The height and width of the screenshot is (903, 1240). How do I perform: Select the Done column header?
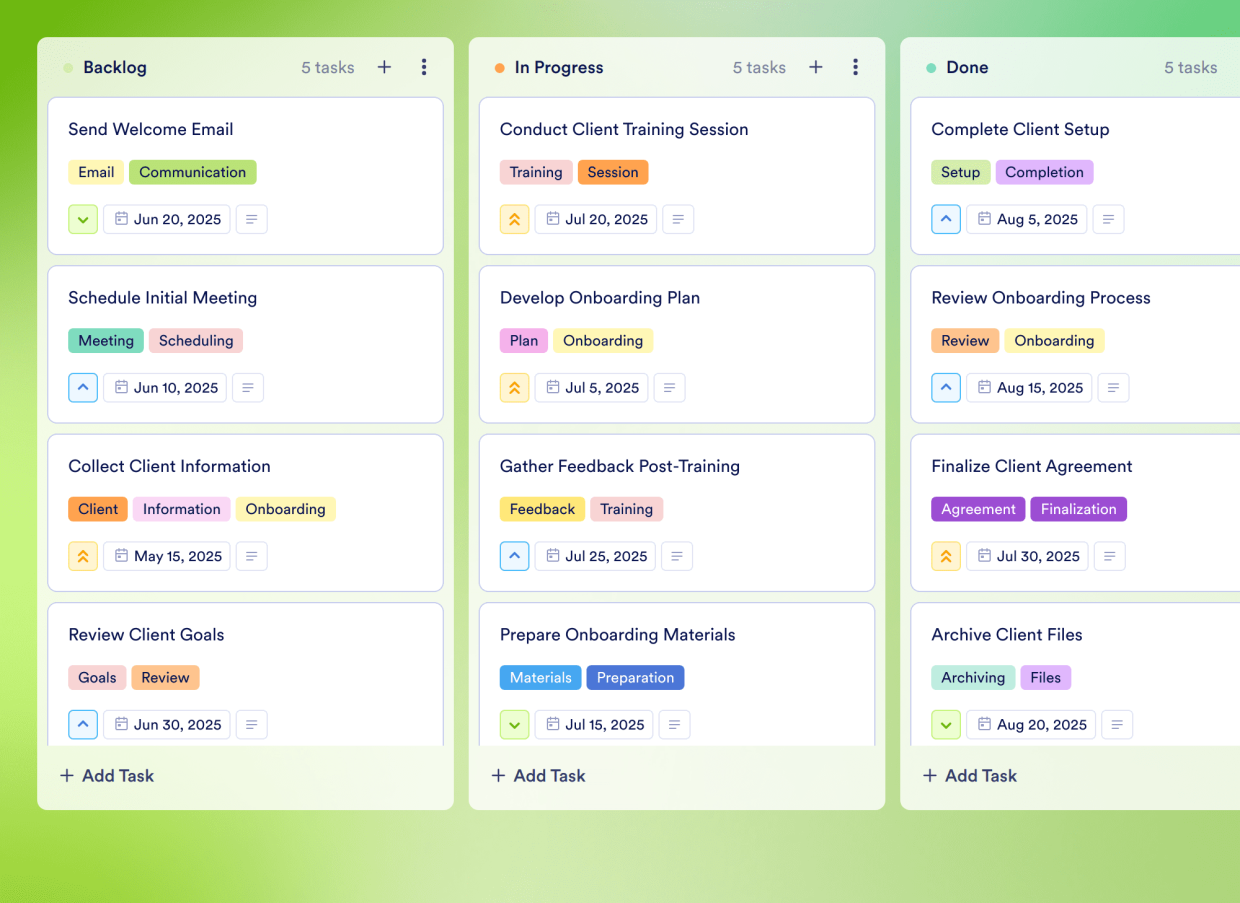[x=966, y=67]
